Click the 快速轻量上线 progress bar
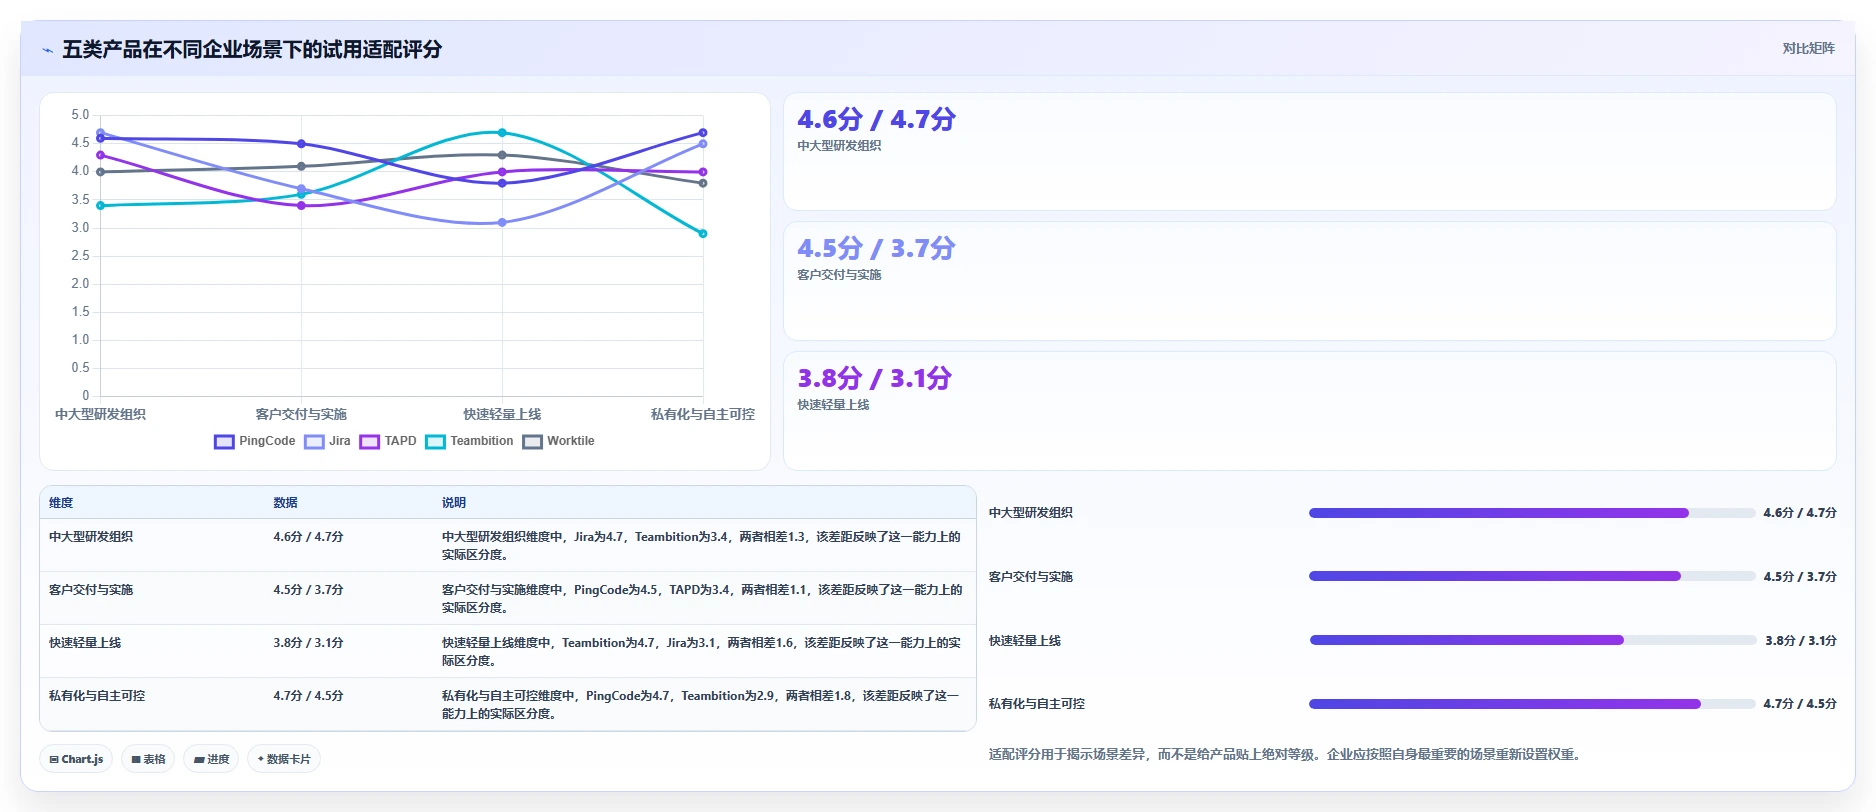The width and height of the screenshot is (1876, 812). [x=1532, y=640]
